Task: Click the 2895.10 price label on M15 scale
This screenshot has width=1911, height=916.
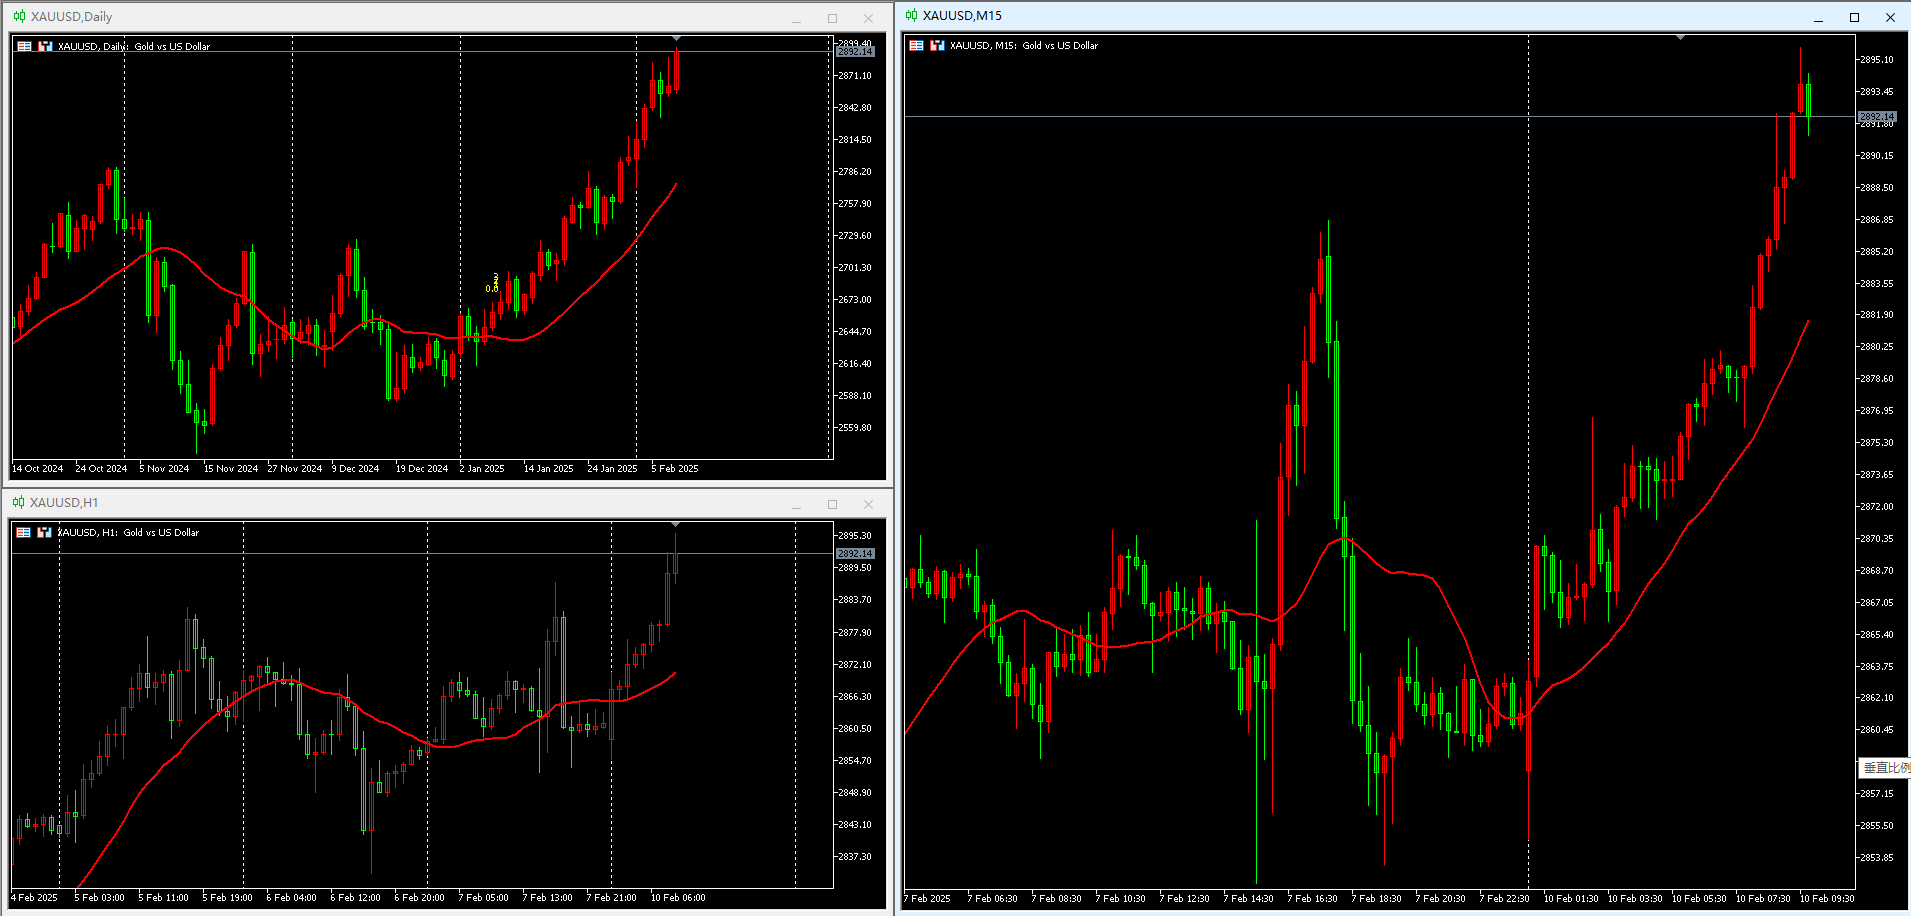Action: pyautogui.click(x=1876, y=59)
